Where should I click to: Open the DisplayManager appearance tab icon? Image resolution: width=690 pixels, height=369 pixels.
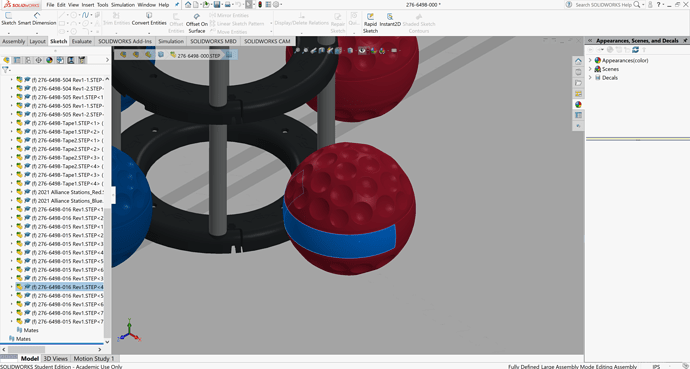point(49,60)
